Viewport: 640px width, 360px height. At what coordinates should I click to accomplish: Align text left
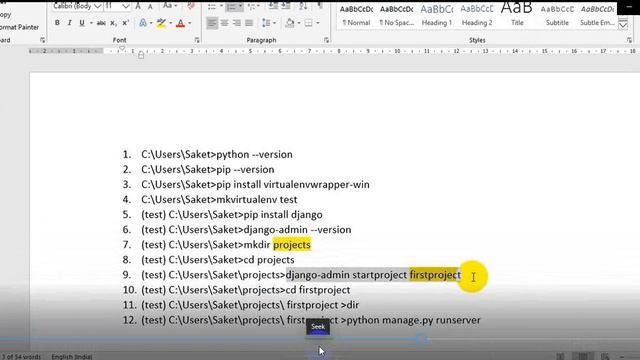coord(212,23)
